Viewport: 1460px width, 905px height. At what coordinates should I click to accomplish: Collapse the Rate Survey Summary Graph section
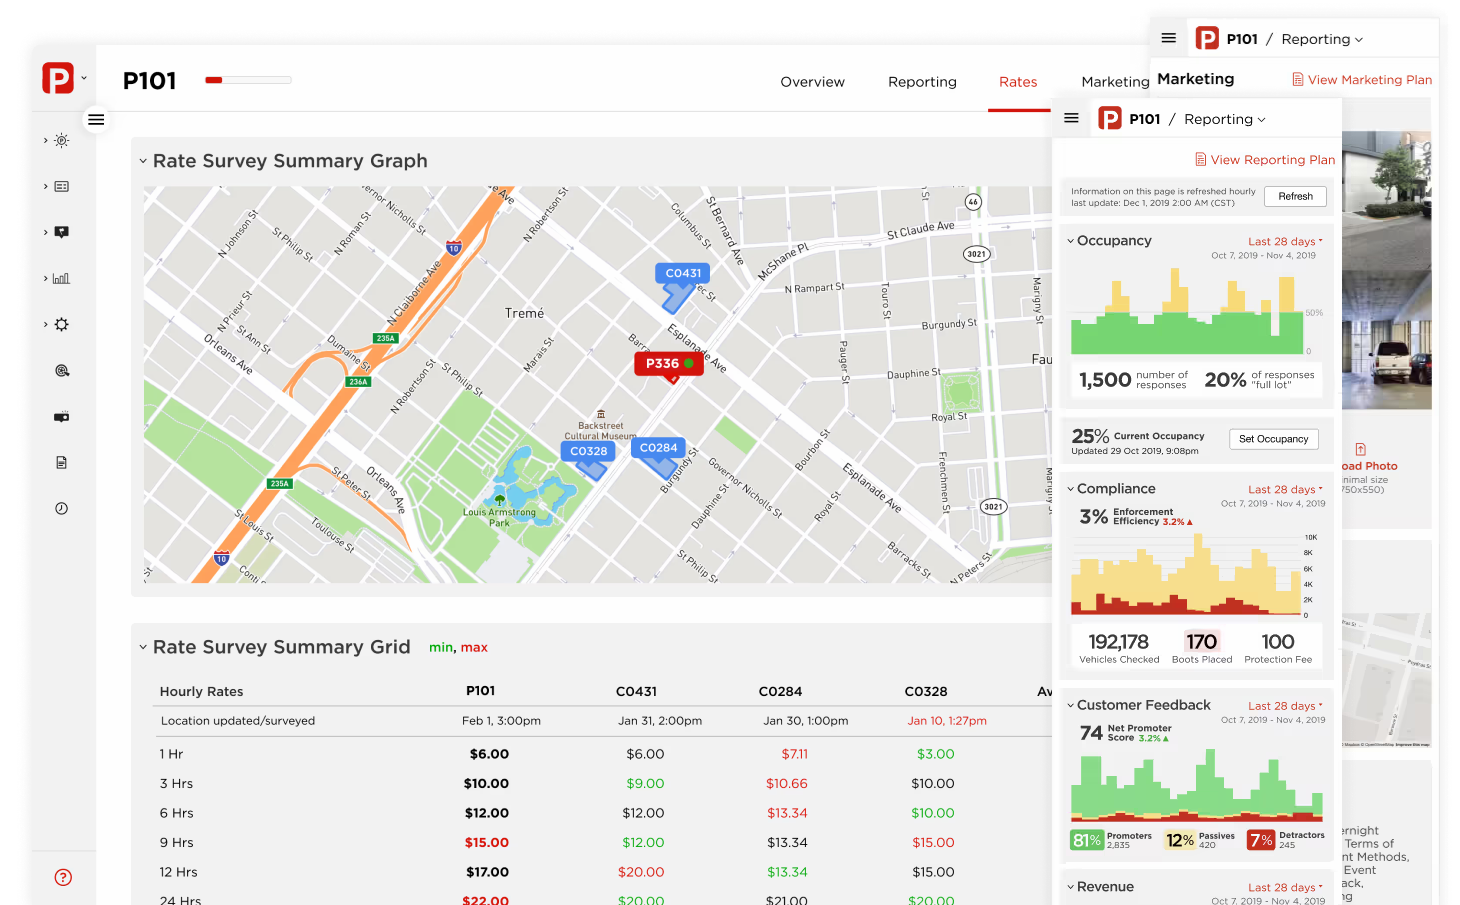point(141,160)
